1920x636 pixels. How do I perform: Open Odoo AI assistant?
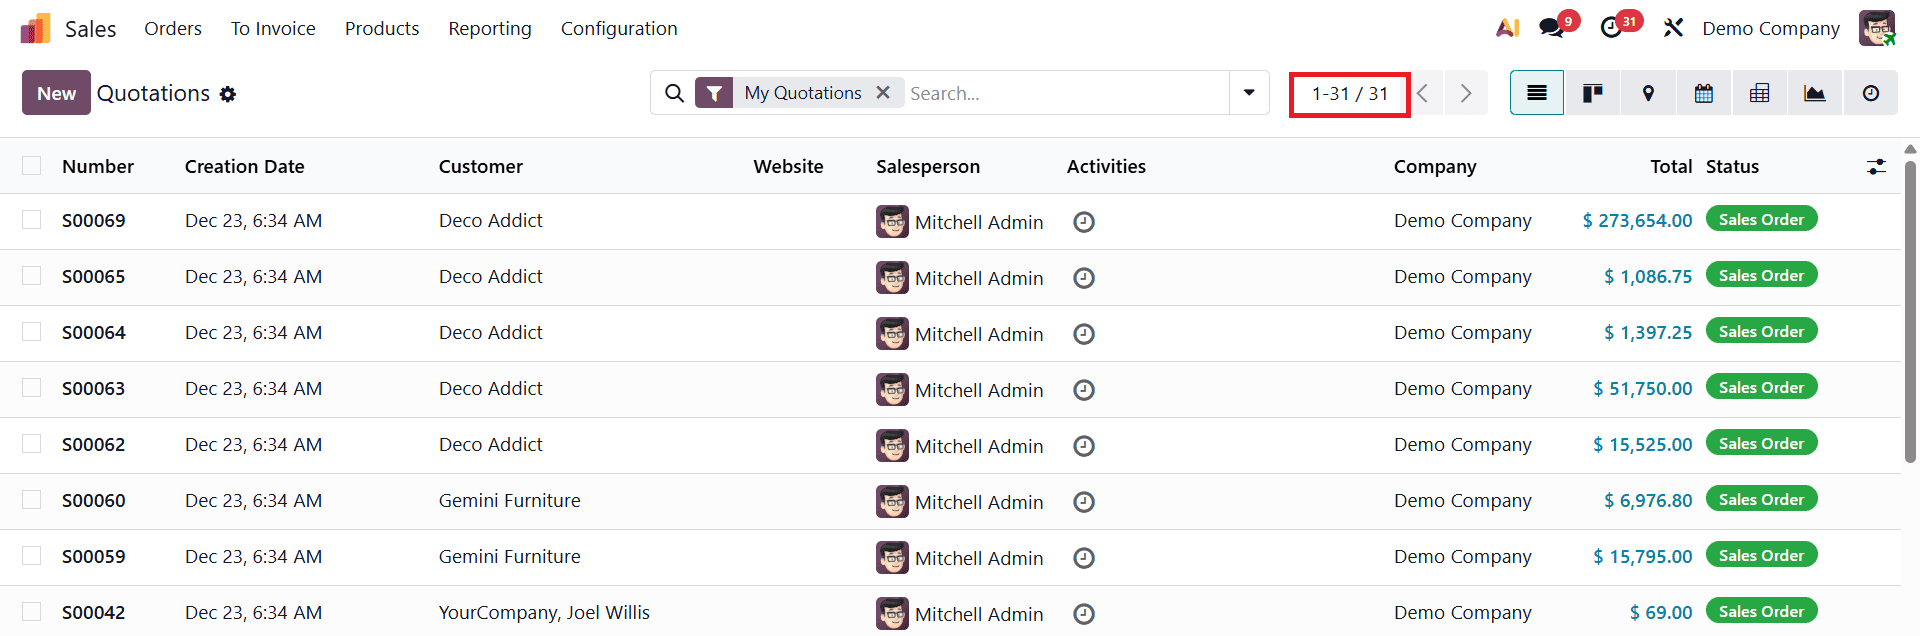click(1507, 28)
